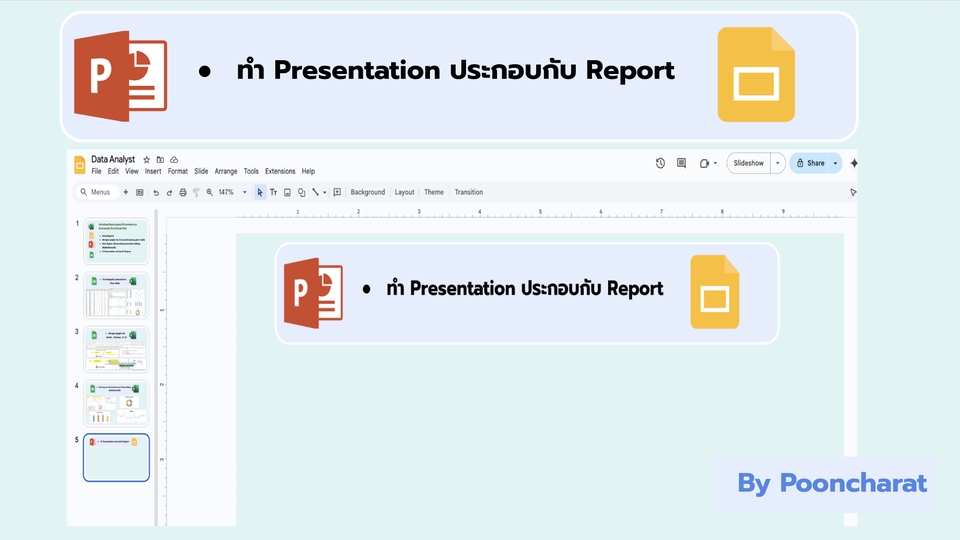Expand the line type dropdown arrow
This screenshot has height=540, width=960.
324,192
